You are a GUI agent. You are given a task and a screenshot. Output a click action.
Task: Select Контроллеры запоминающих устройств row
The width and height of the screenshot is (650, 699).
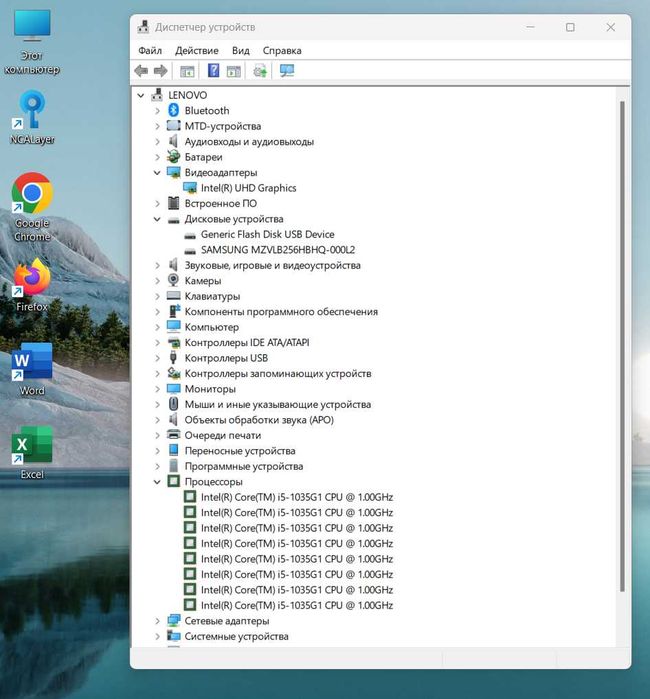(x=278, y=373)
